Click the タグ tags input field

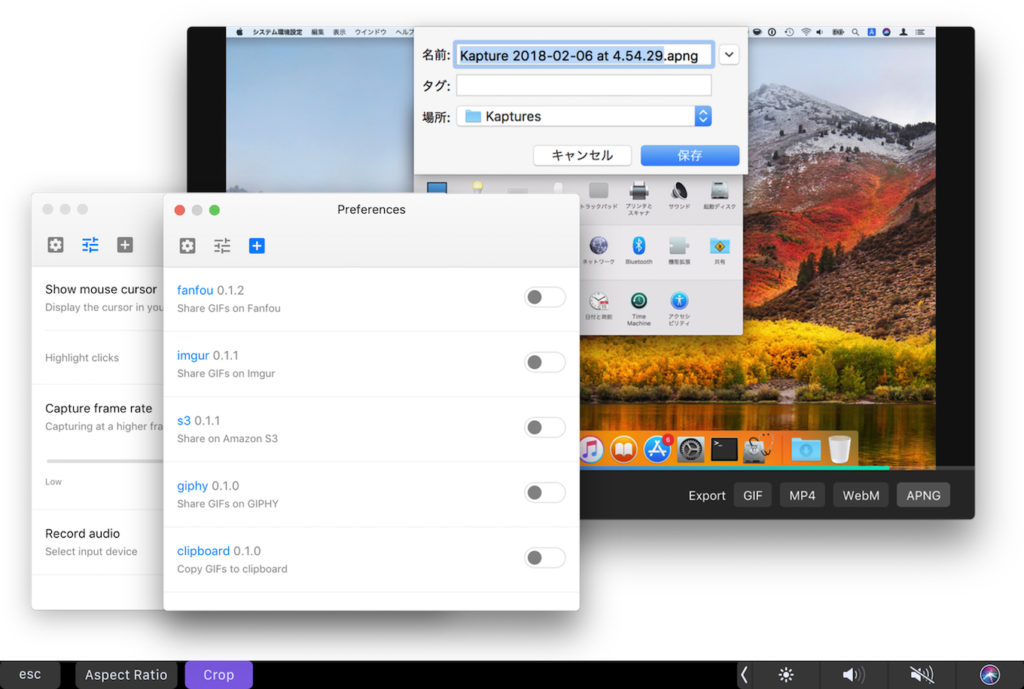click(583, 86)
